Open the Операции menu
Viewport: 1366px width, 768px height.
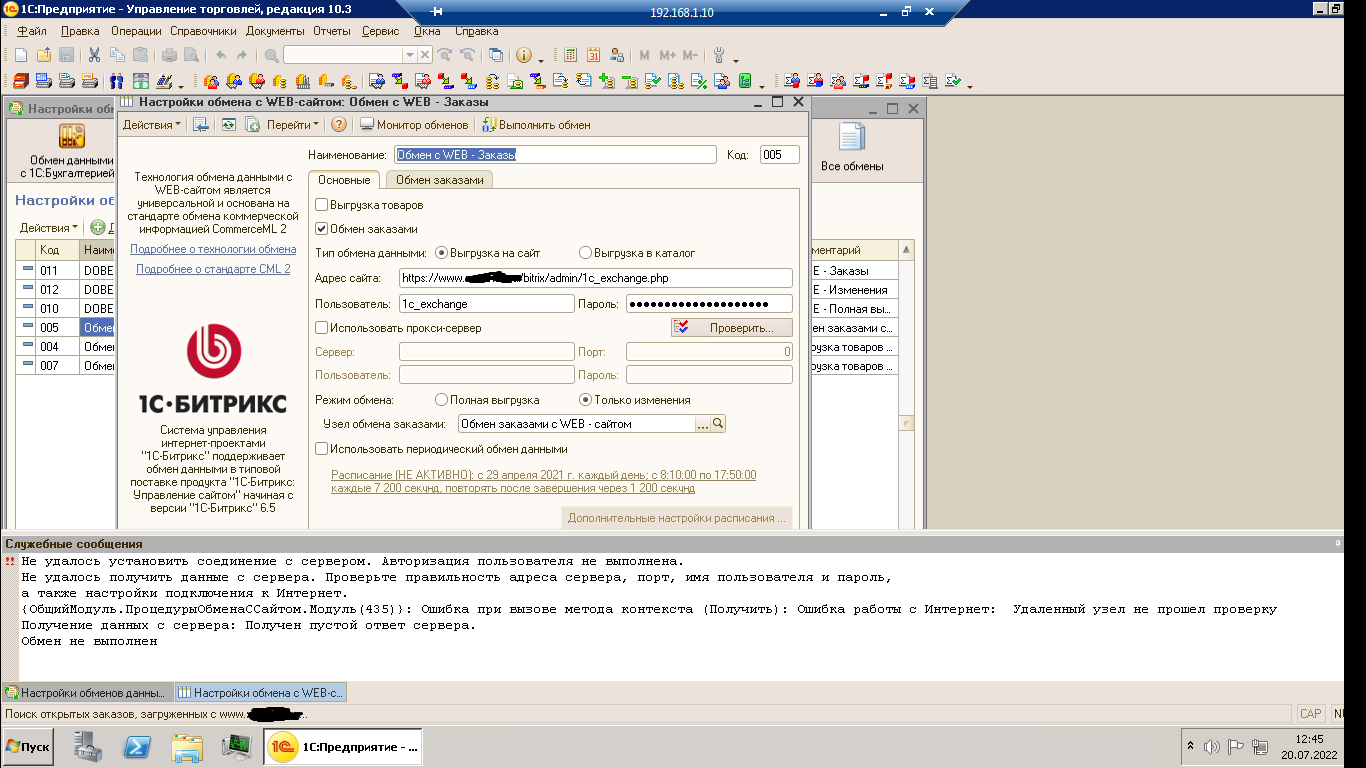[x=136, y=31]
